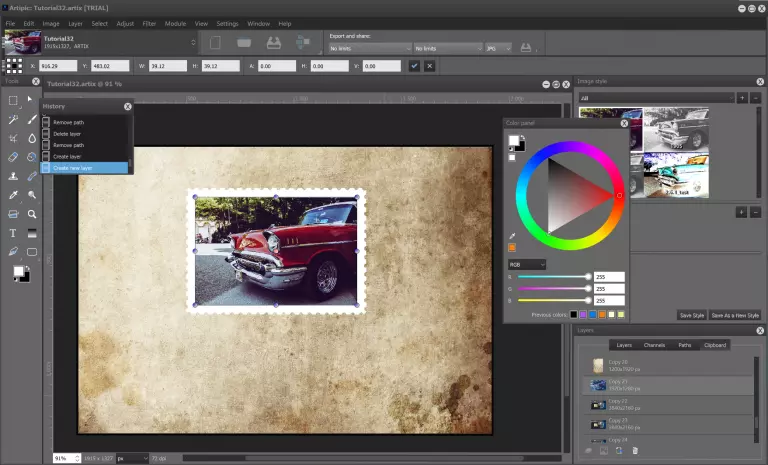The height and width of the screenshot is (465, 768).
Task: Select the Magic Wand tool
Action: click(13, 119)
